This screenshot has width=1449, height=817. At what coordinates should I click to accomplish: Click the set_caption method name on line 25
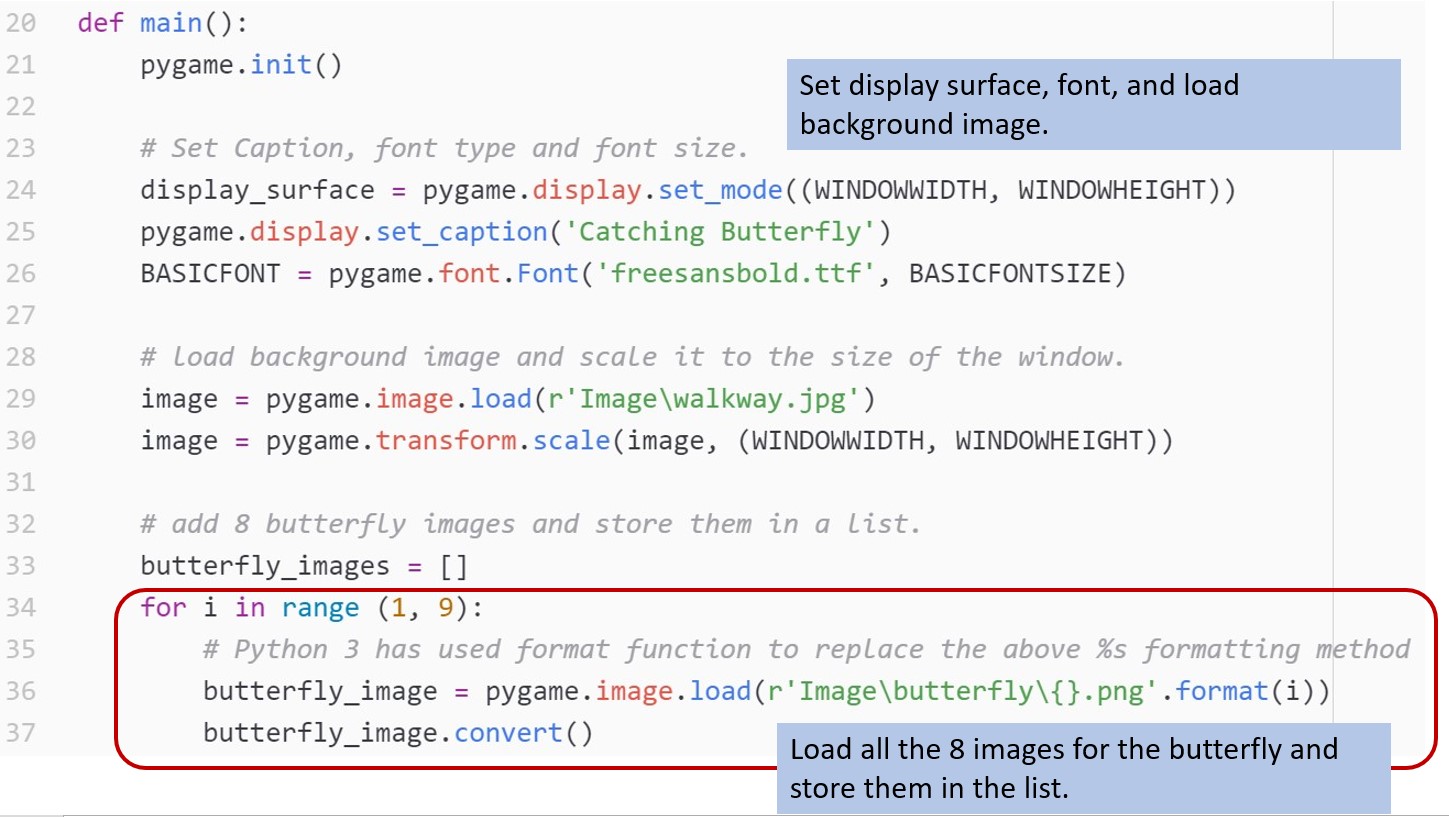tap(462, 231)
